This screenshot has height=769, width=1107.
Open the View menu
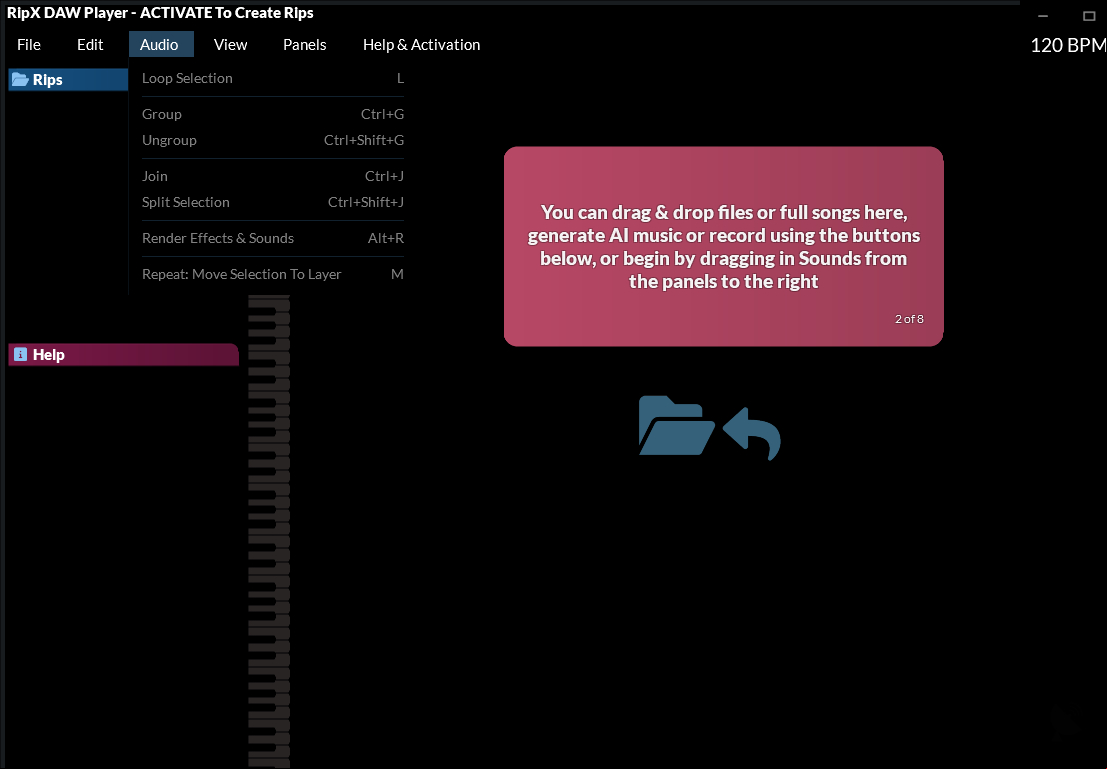230,44
